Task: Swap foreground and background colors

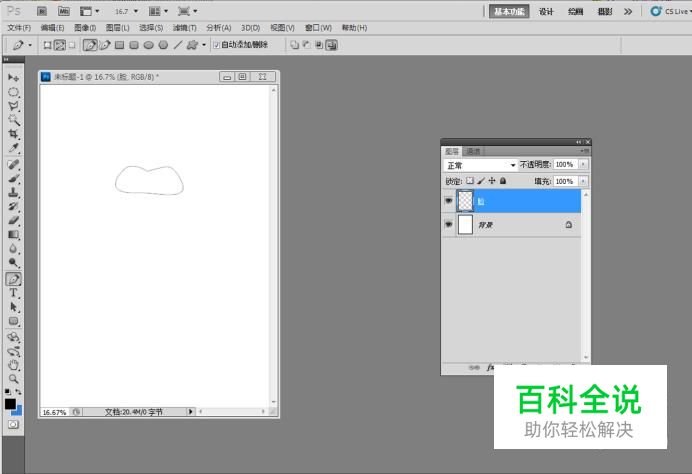Action: [x=19, y=392]
